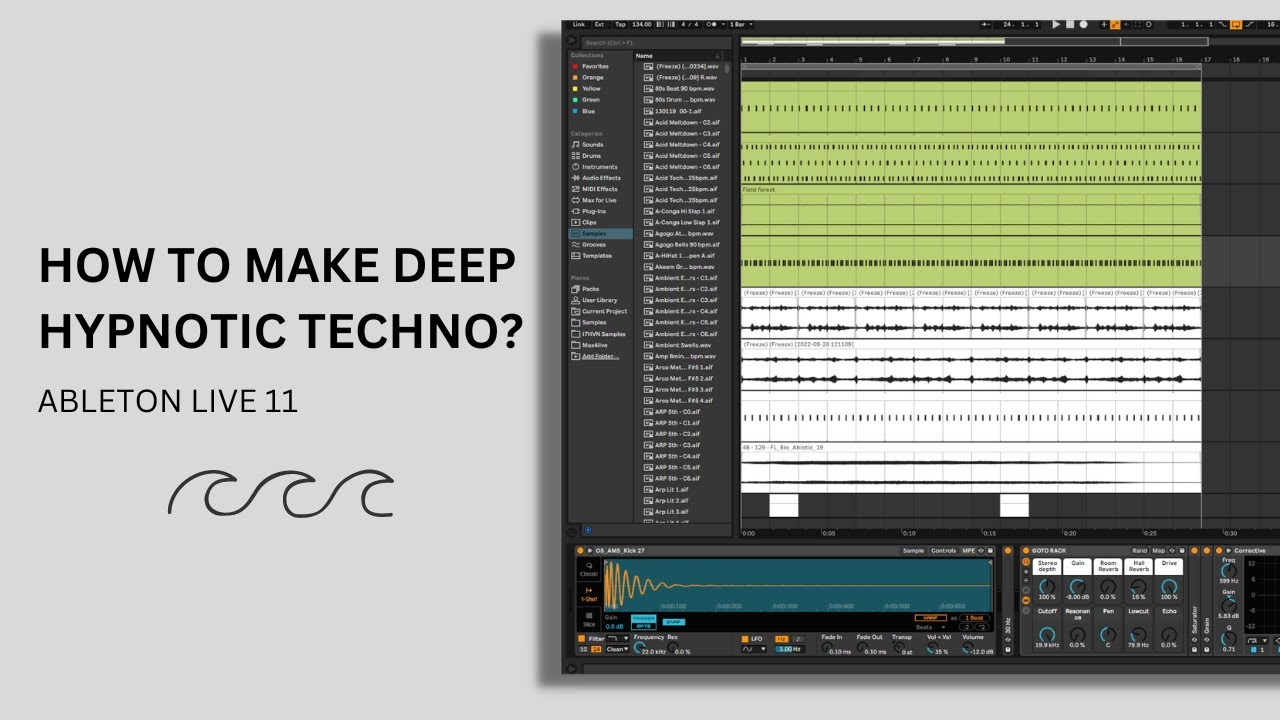Open the Clips category

589,222
